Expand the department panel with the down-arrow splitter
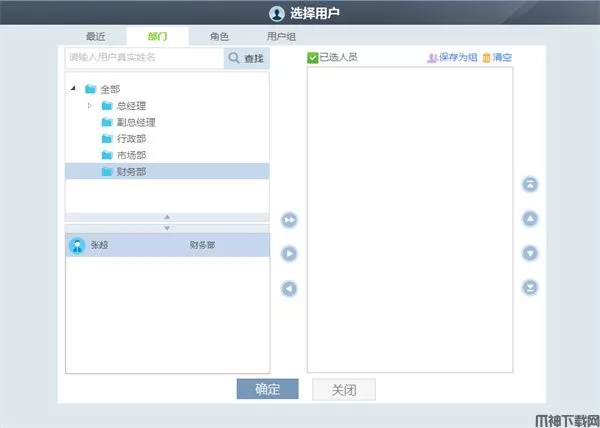This screenshot has width=600, height=428. click(x=167, y=228)
